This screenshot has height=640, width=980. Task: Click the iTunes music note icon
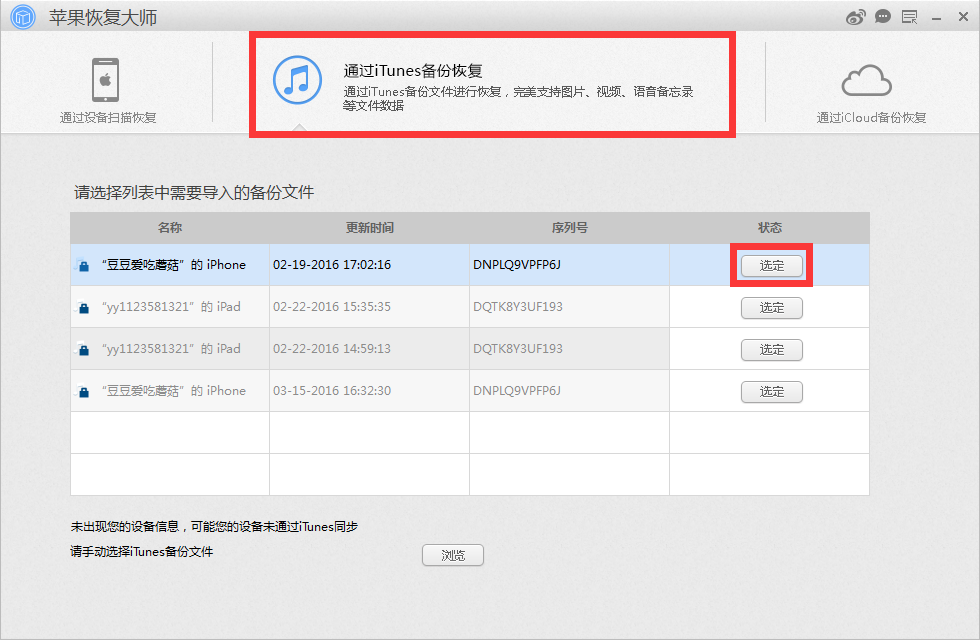coord(298,80)
